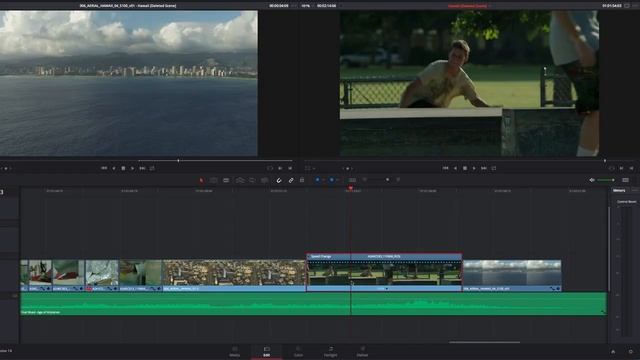Image resolution: width=640 pixels, height=360 pixels.
Task: Open the Edit page tab
Action: click(x=267, y=352)
